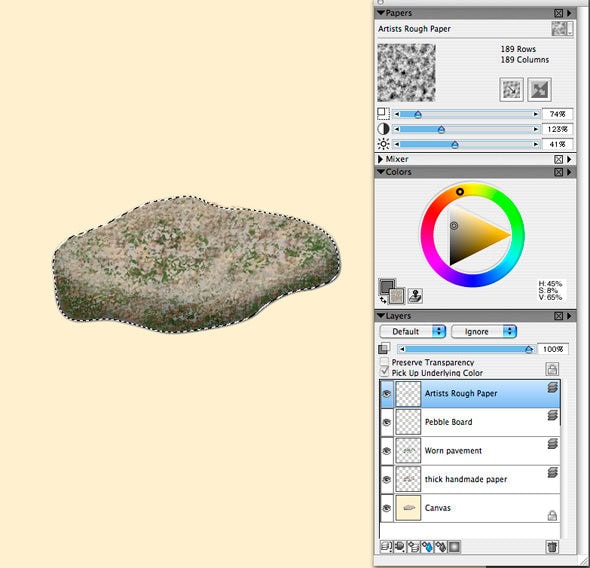Open Dynamic Plugins plug icon
The height and width of the screenshot is (568, 590).
tap(400, 547)
